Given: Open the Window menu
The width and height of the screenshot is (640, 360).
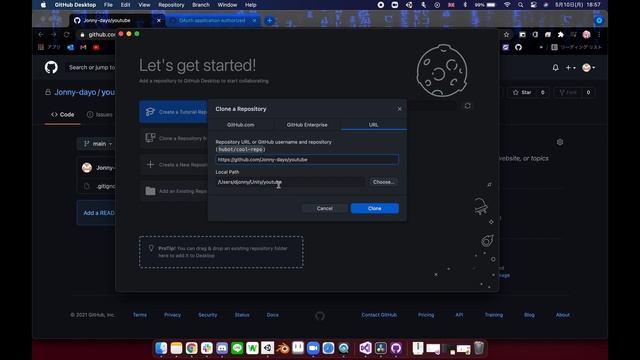Looking at the screenshot, I should 227,5.
